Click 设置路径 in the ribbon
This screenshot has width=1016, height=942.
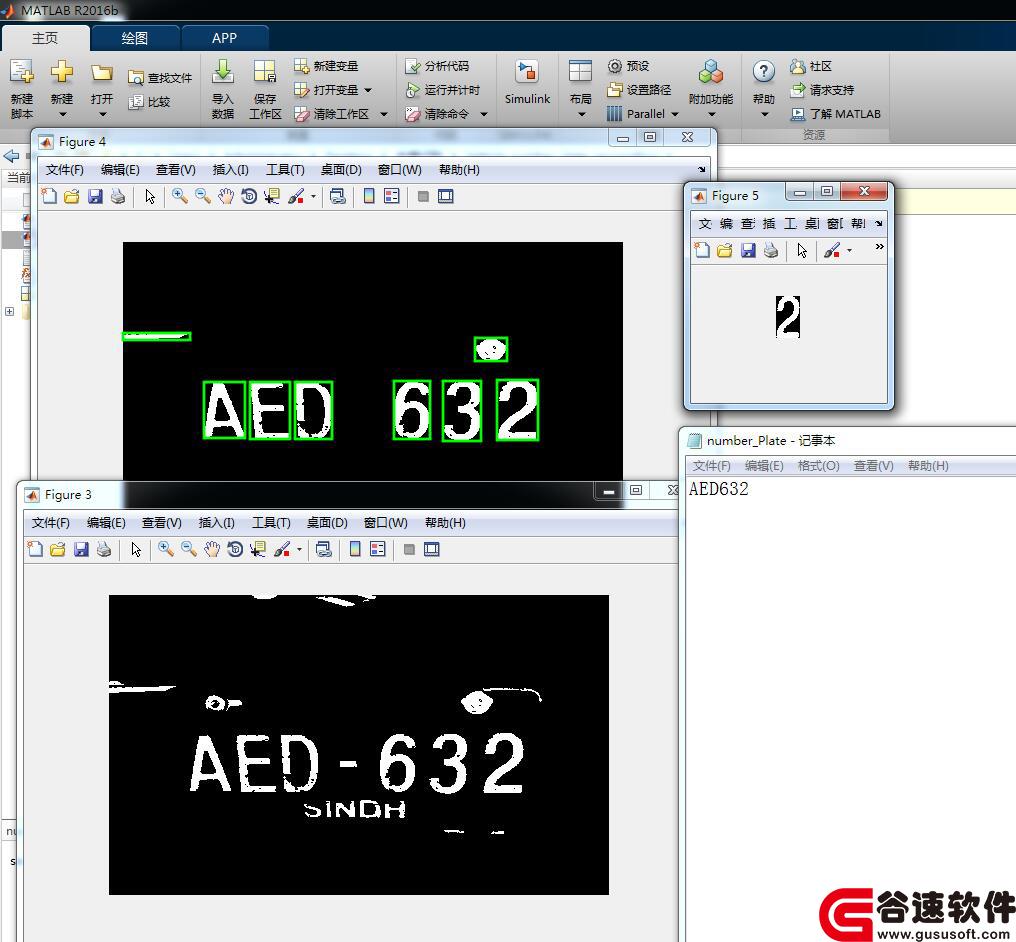coord(639,90)
